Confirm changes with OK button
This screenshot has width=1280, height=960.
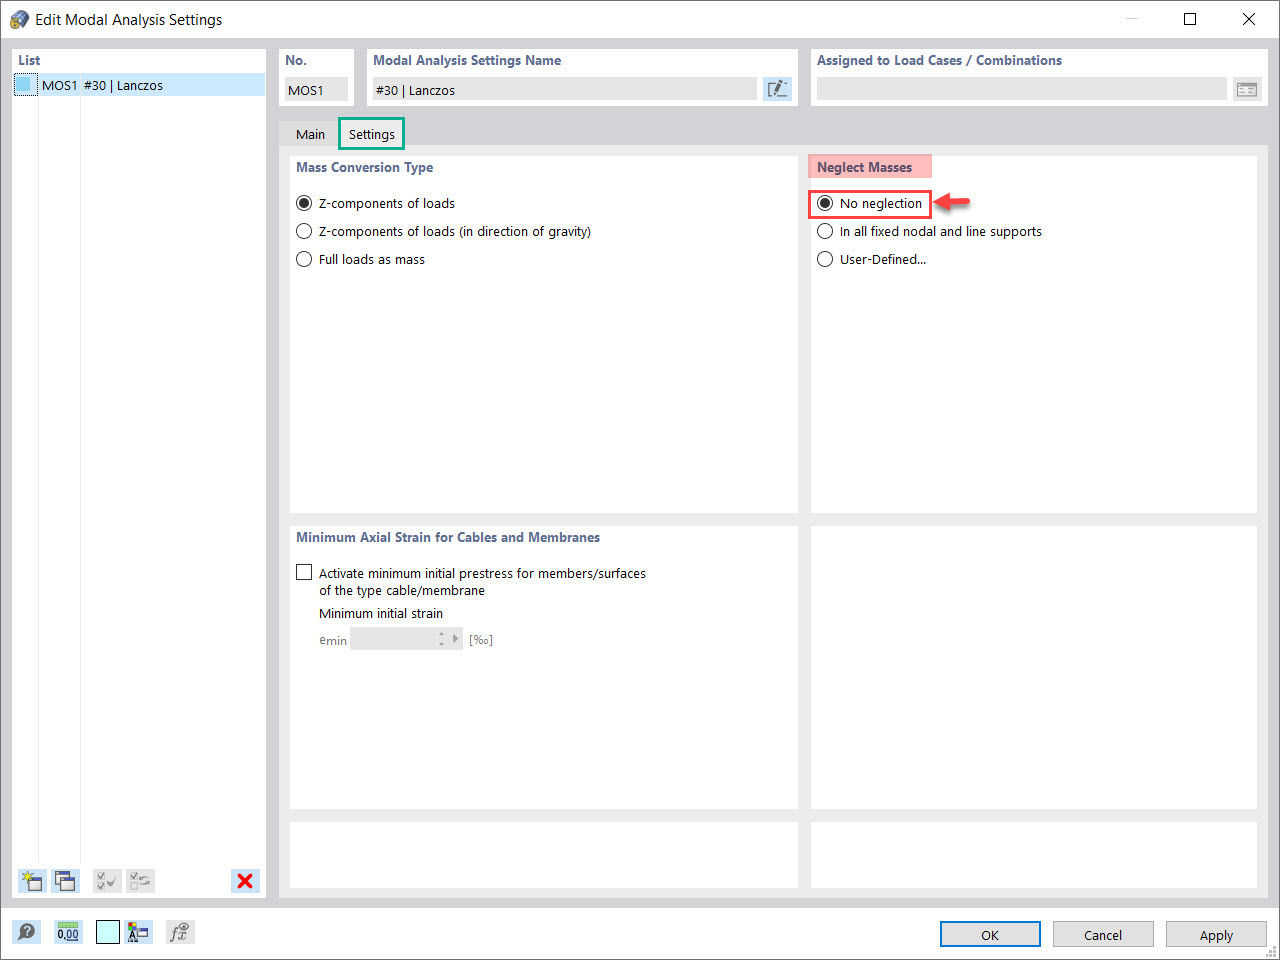(x=990, y=934)
